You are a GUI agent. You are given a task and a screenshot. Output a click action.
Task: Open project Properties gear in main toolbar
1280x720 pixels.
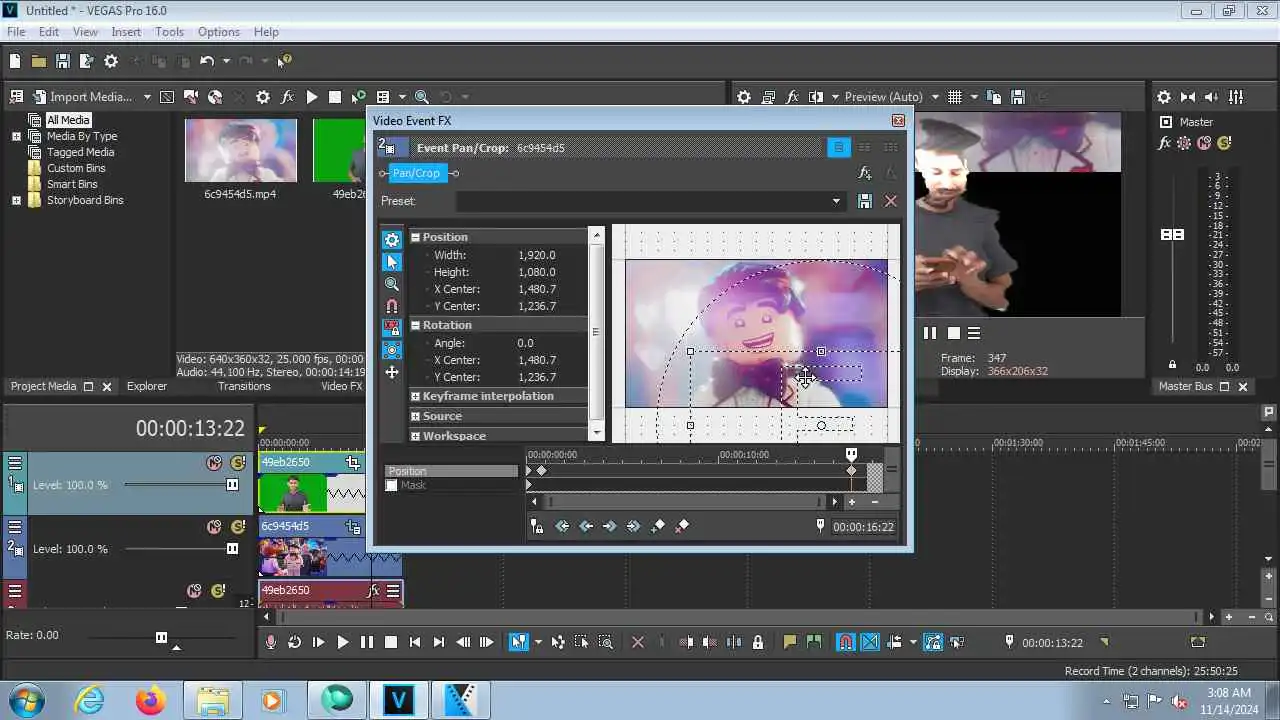(111, 61)
